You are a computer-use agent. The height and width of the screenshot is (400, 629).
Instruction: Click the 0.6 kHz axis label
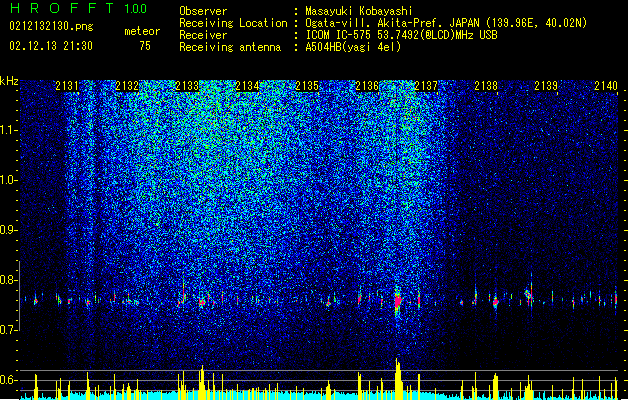[x=8, y=380]
